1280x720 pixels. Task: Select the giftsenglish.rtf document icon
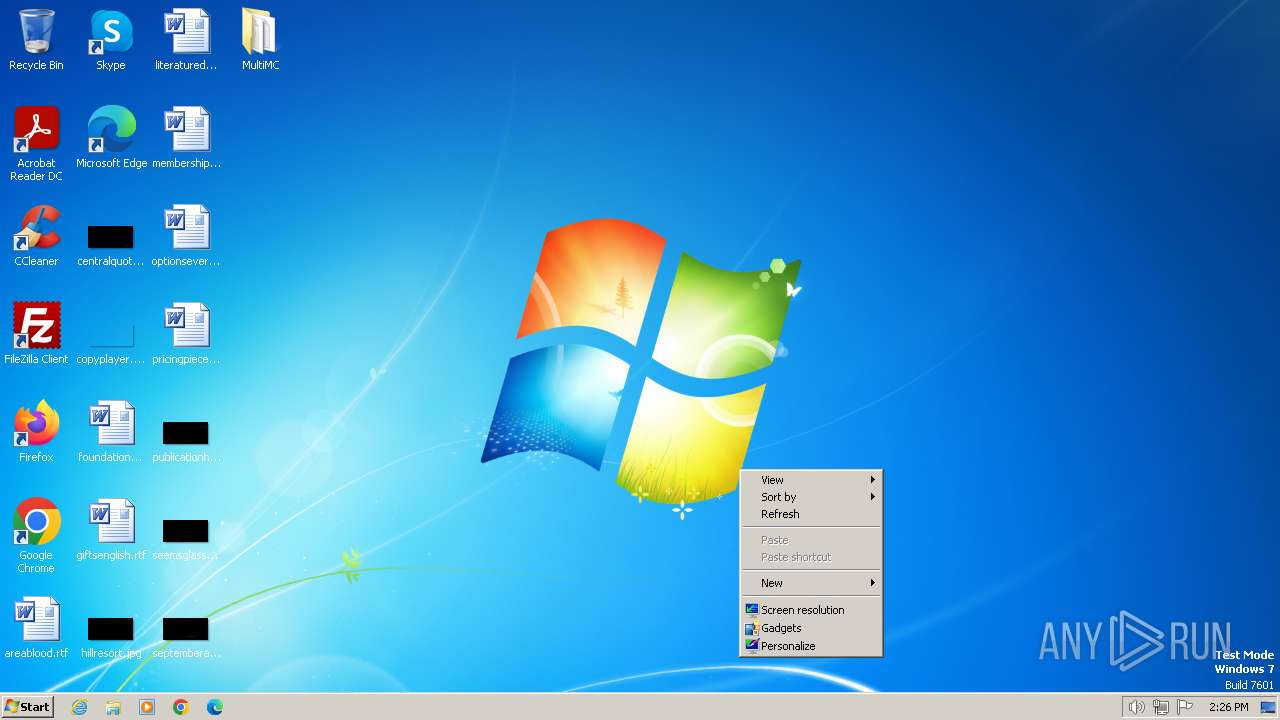[x=111, y=530]
